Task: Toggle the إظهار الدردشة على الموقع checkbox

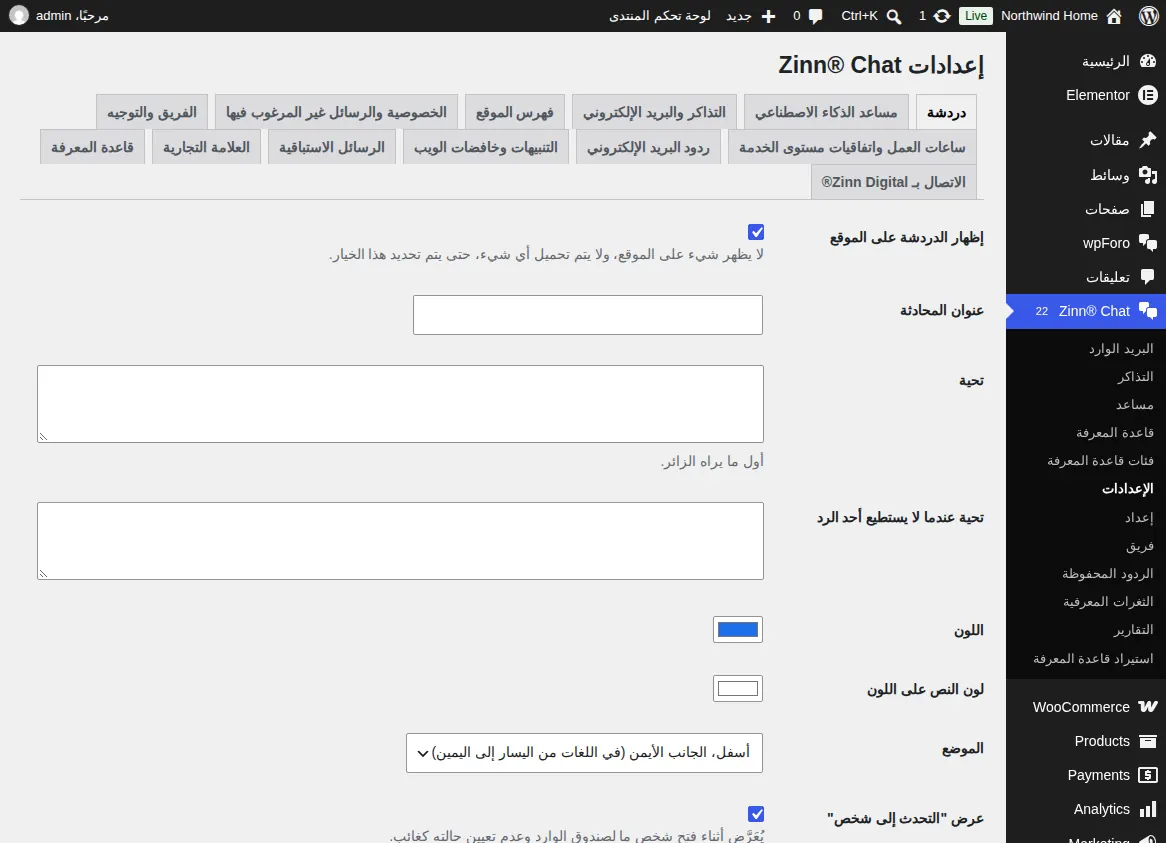Action: (756, 232)
